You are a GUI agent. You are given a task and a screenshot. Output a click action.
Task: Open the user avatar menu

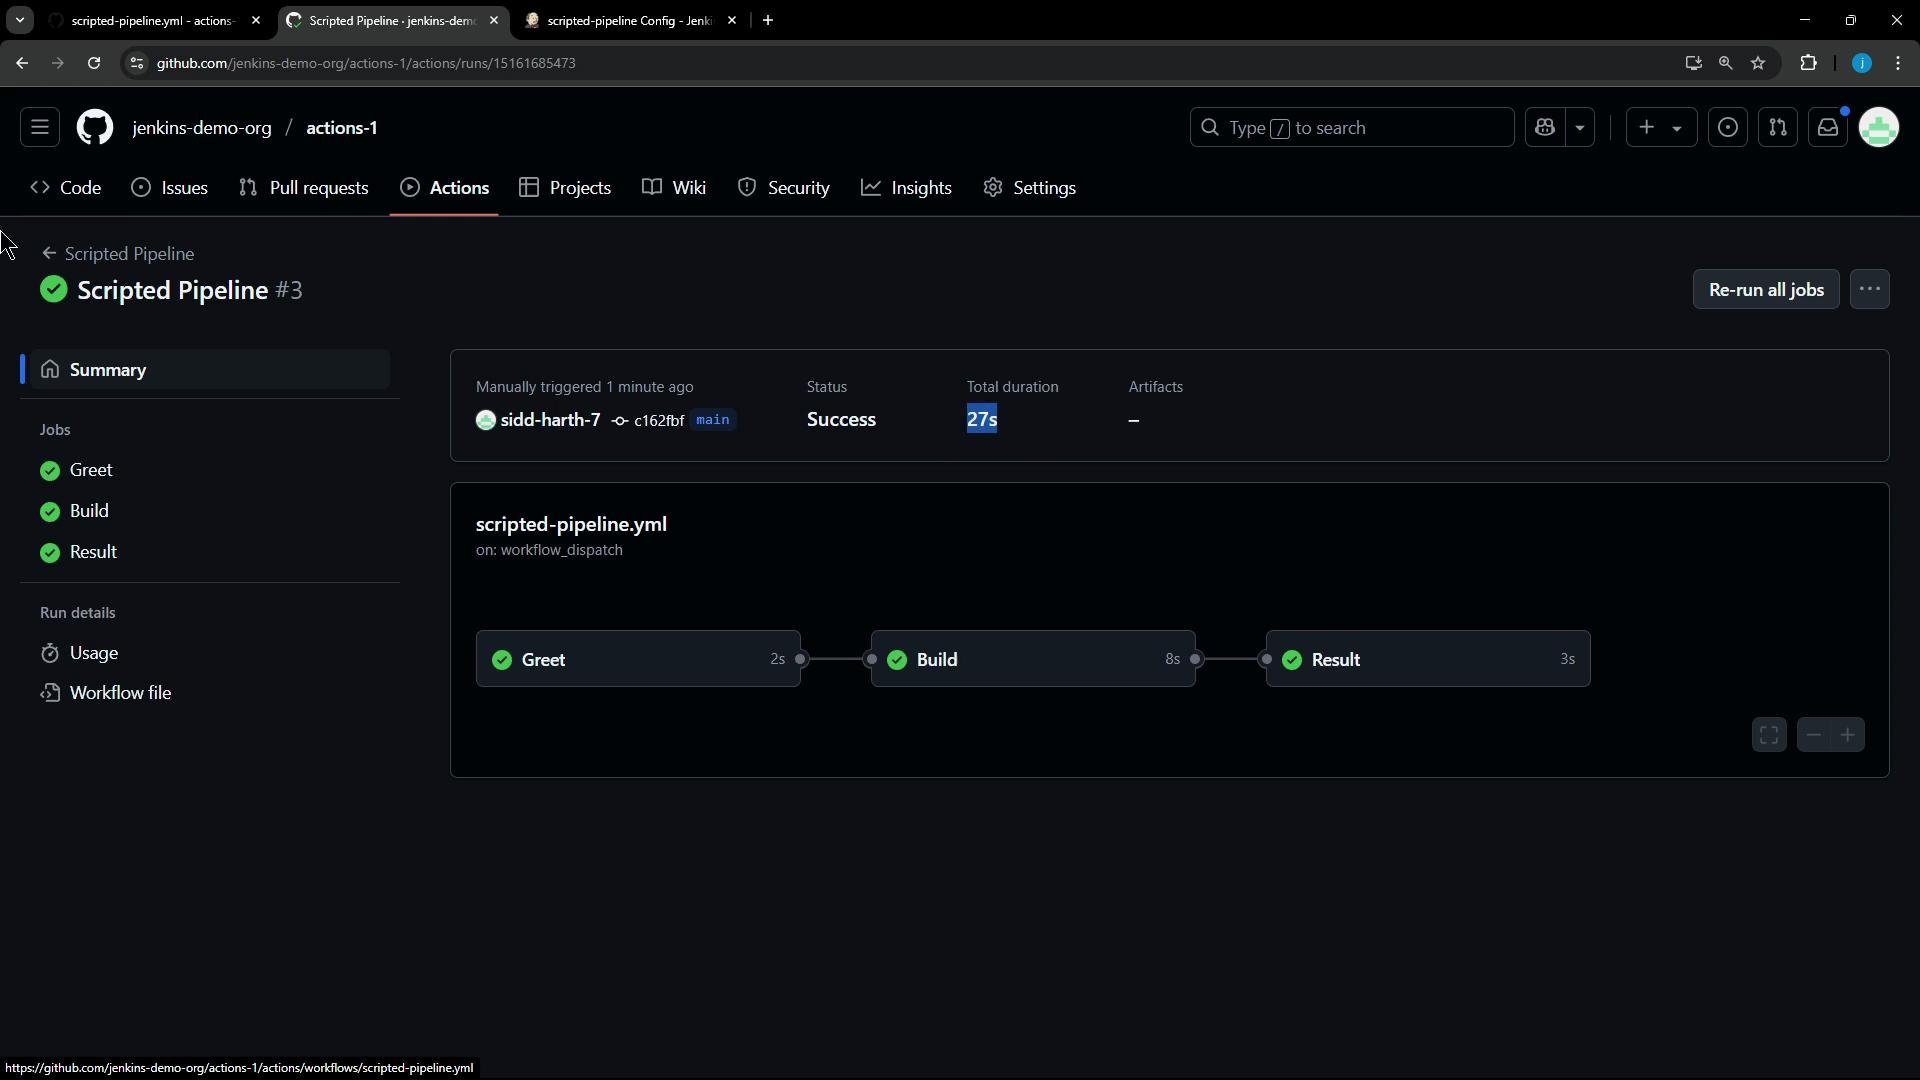[x=1879, y=128]
